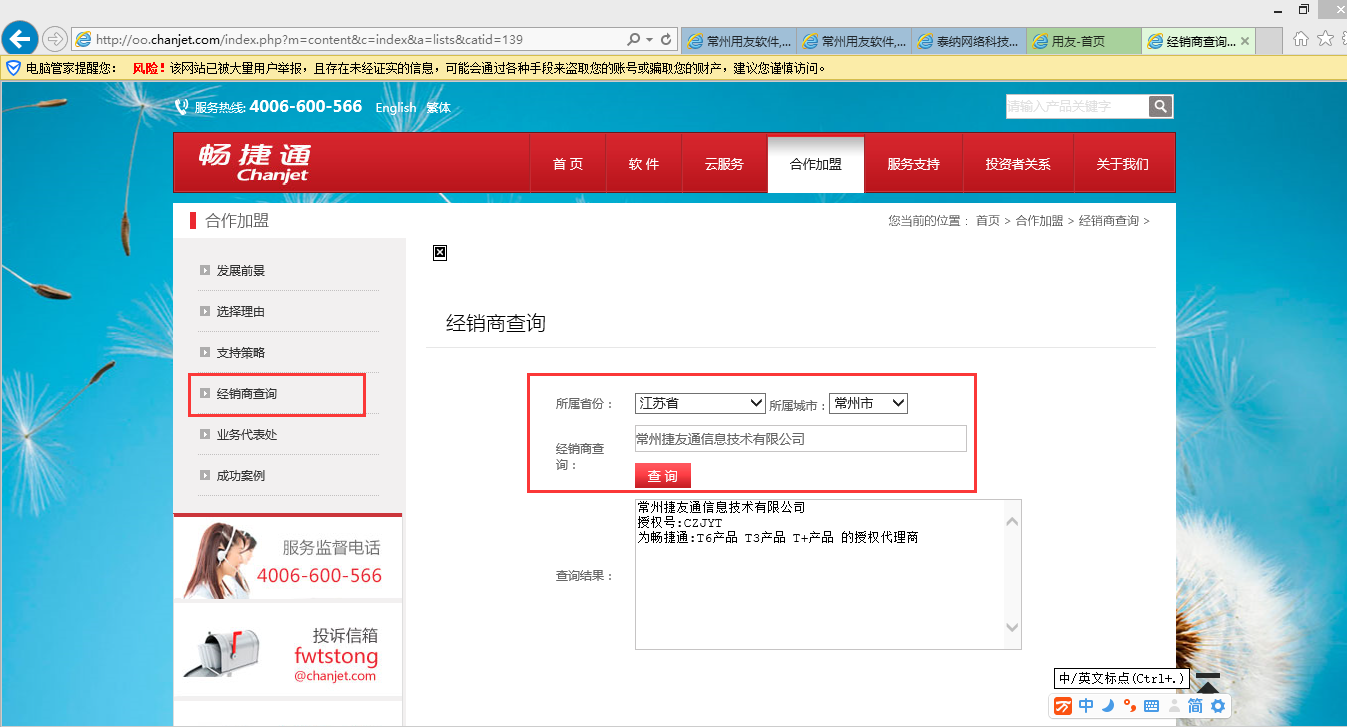The width and height of the screenshot is (1347, 727).
Task: Click the refresh icon in address bar
Action: click(666, 40)
